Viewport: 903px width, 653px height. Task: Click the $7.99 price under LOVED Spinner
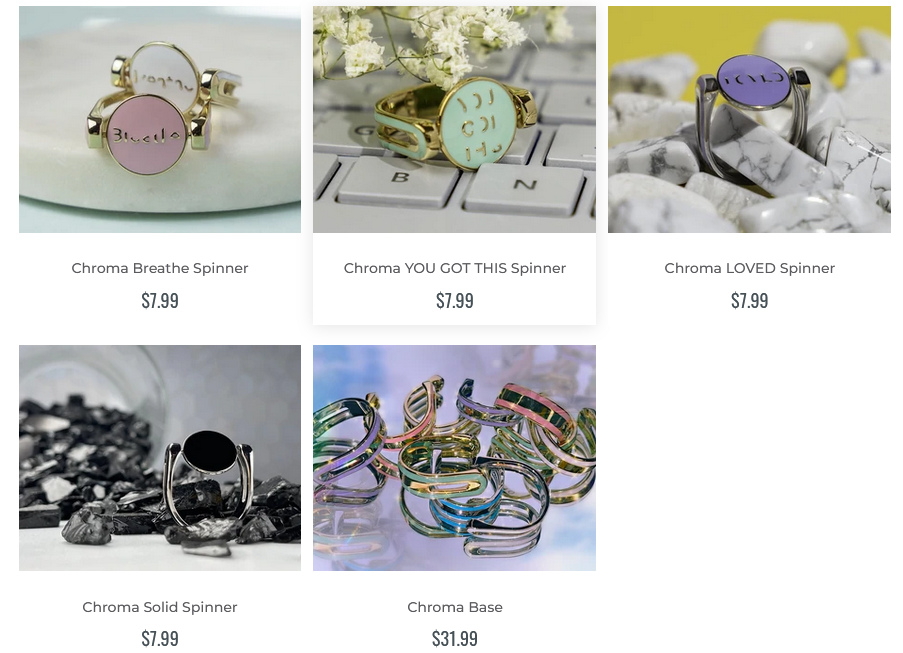749,301
